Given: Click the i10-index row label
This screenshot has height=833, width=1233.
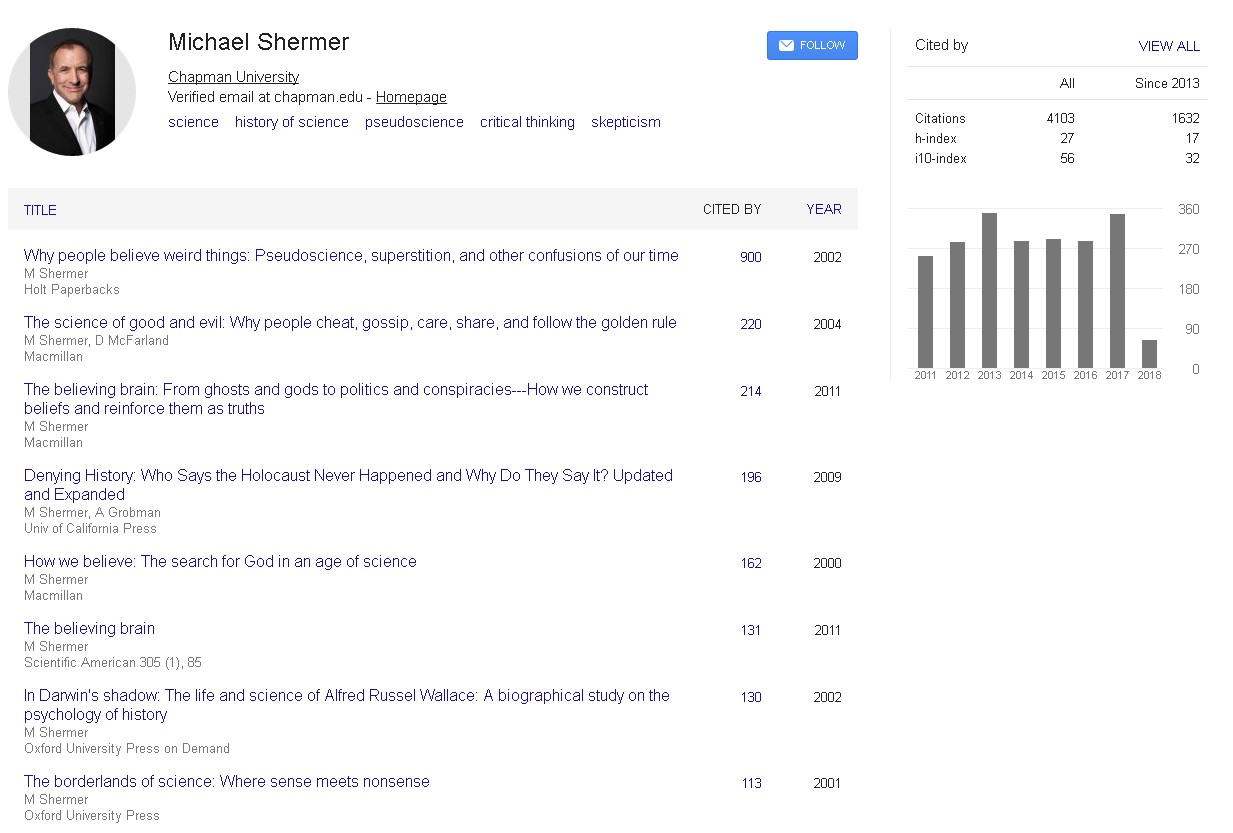Looking at the screenshot, I should click(x=941, y=158).
